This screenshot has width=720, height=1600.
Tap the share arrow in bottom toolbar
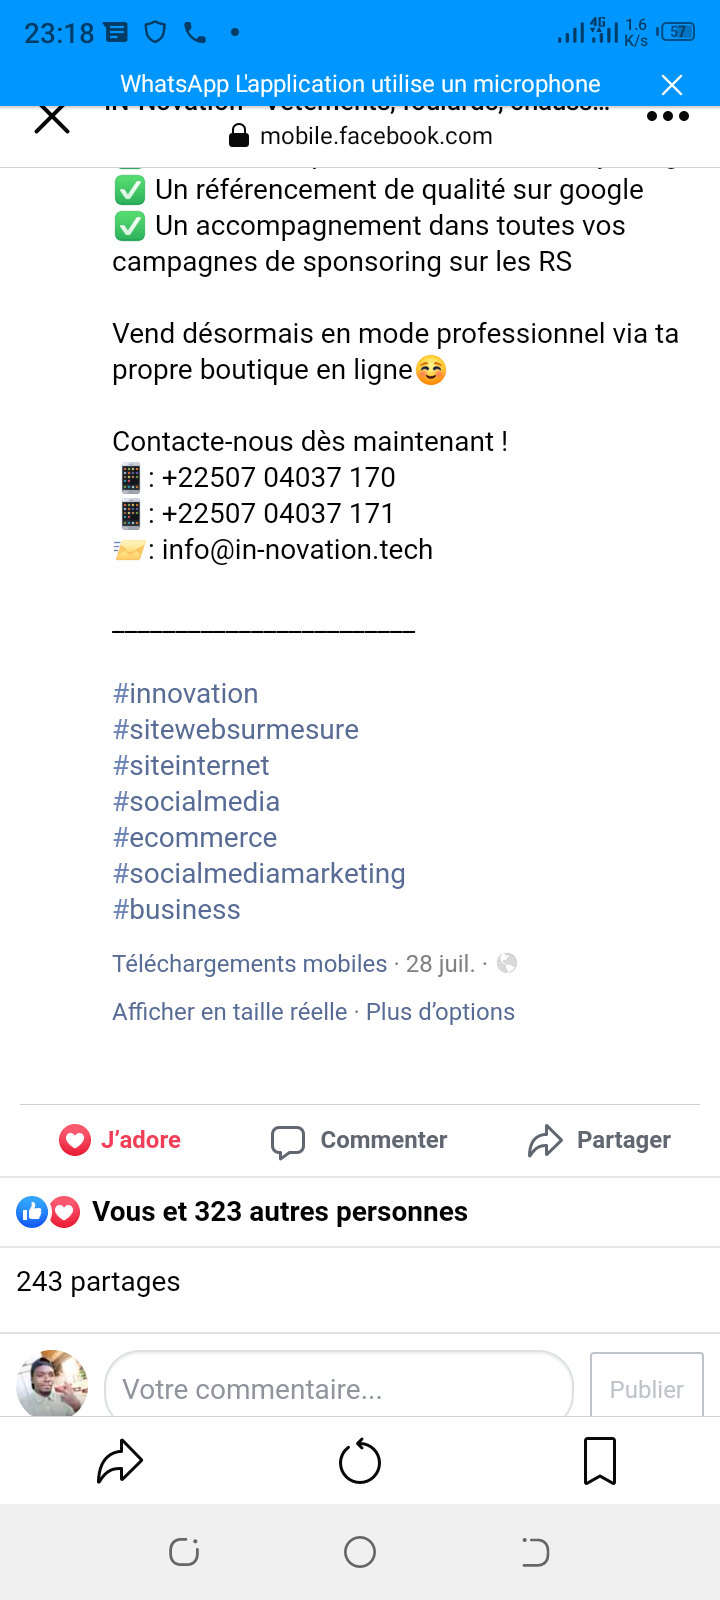[120, 1462]
